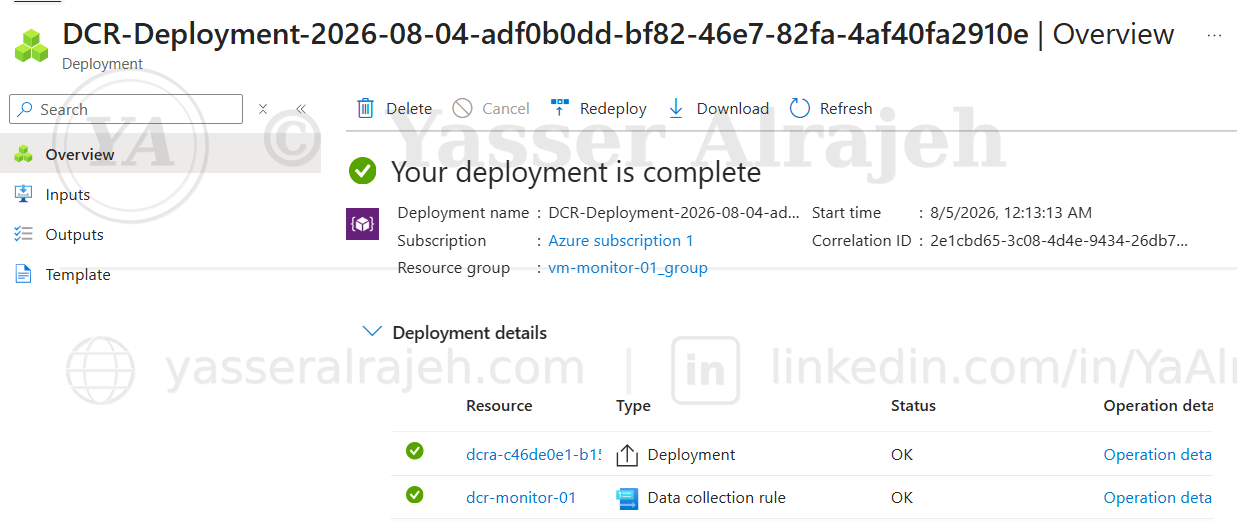Viewport: 1237px width, 522px height.
Task: Click the Operation details column header
Action: tap(1158, 405)
